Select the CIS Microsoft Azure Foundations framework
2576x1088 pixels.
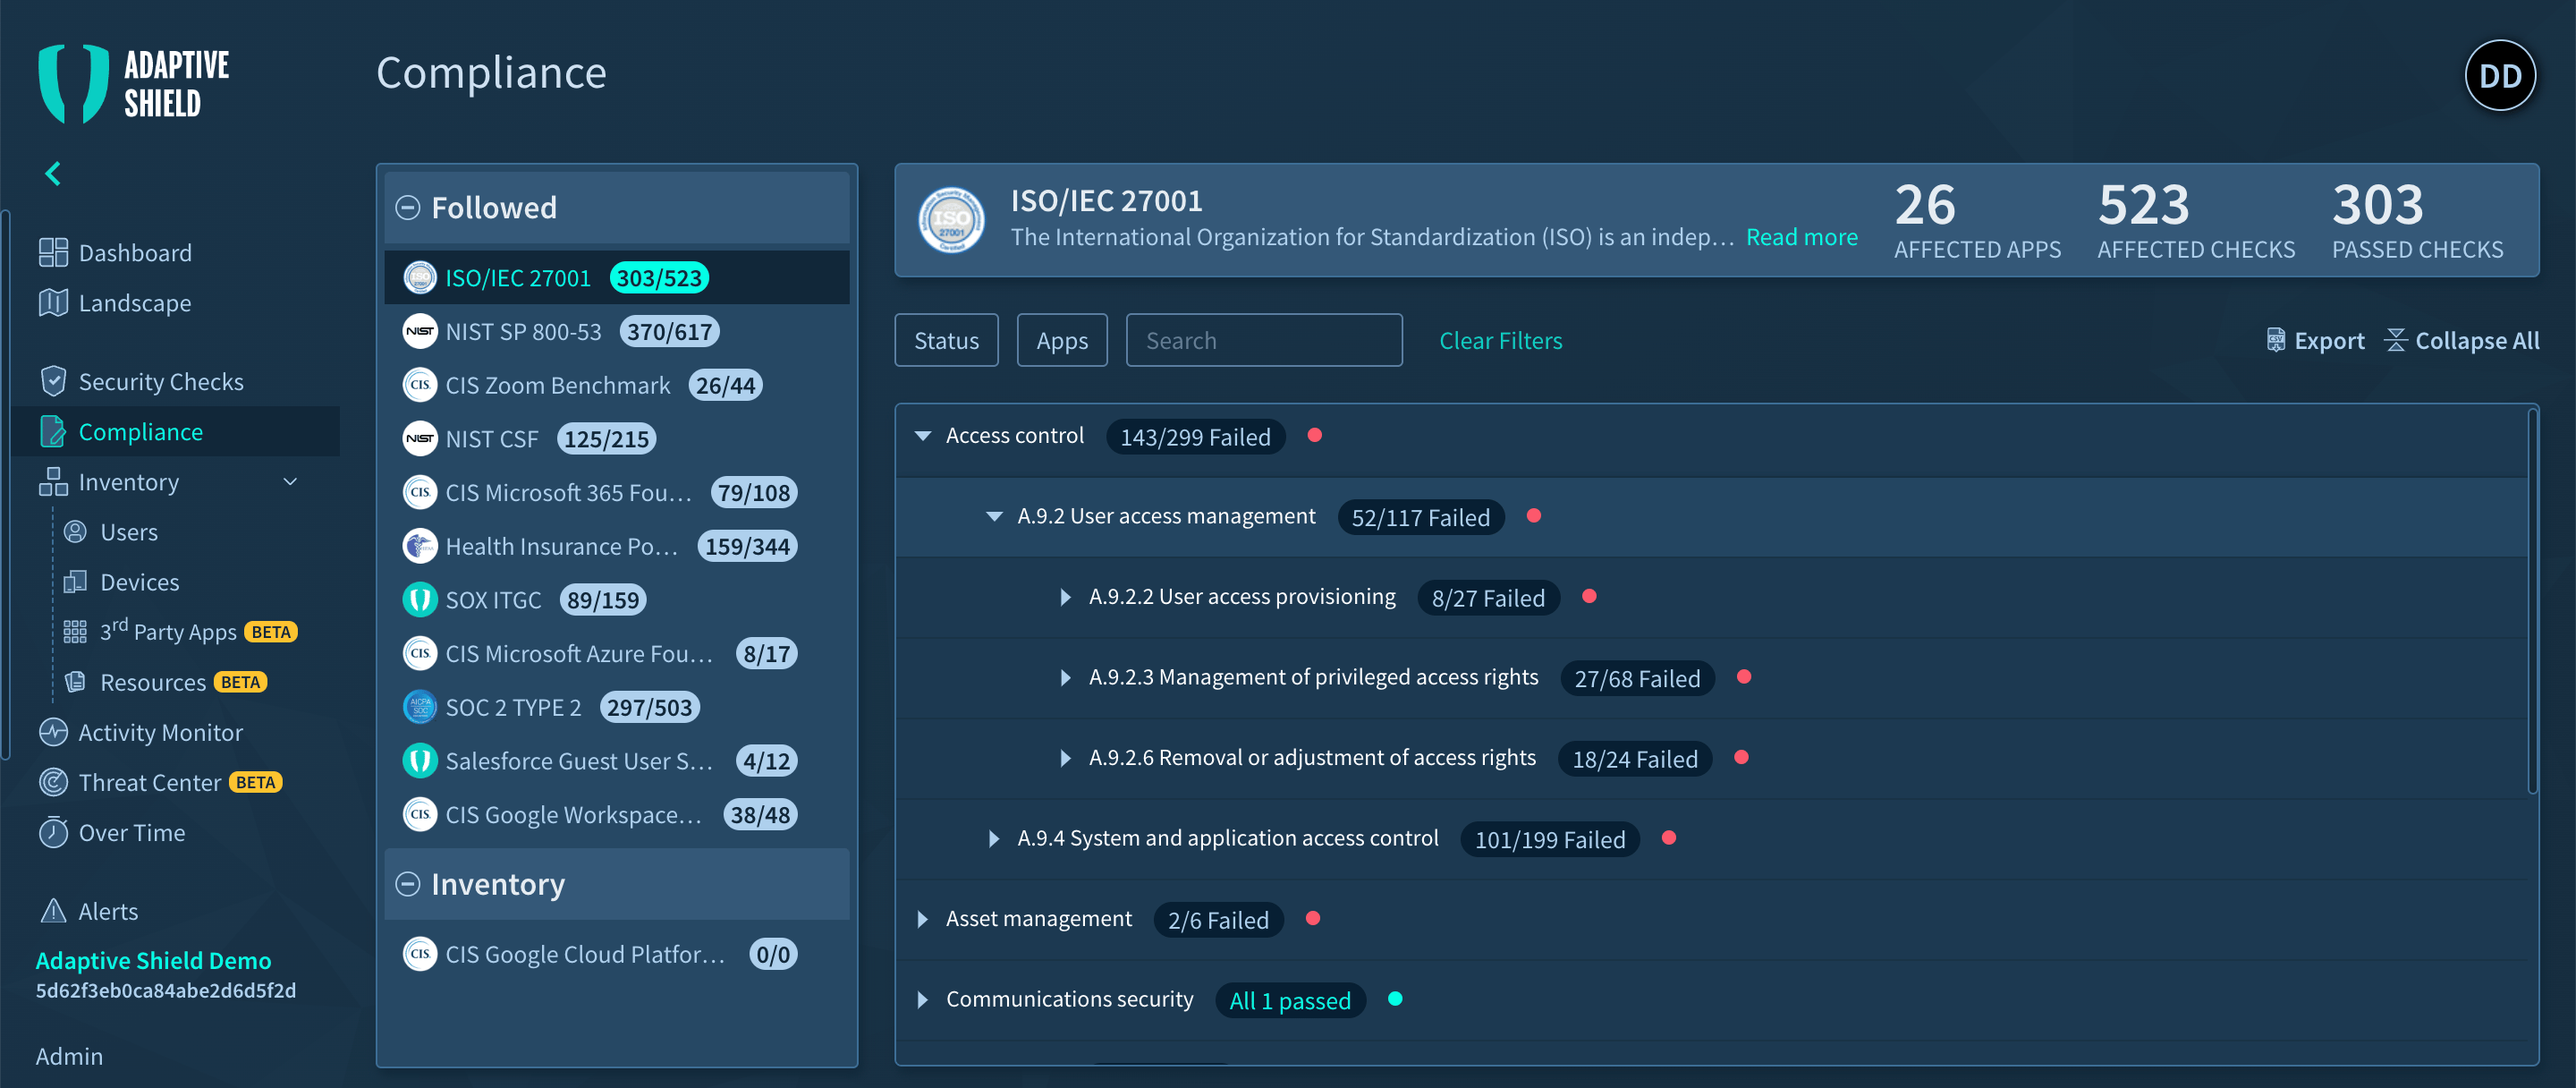click(x=617, y=653)
